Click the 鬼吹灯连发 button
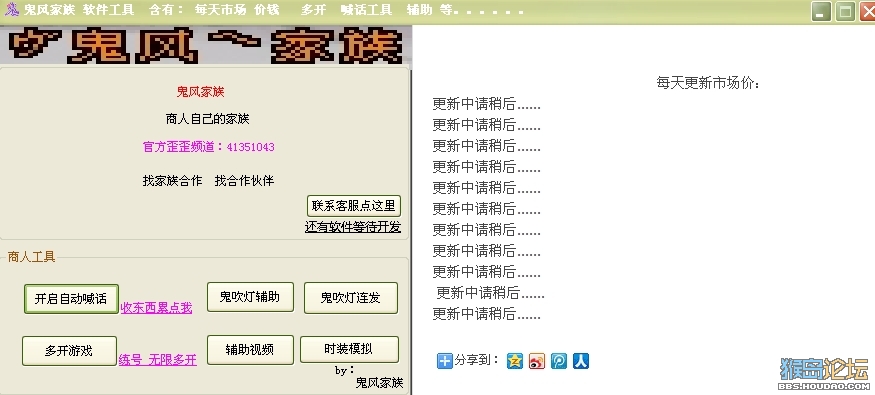The width and height of the screenshot is (875, 395). tap(350, 297)
